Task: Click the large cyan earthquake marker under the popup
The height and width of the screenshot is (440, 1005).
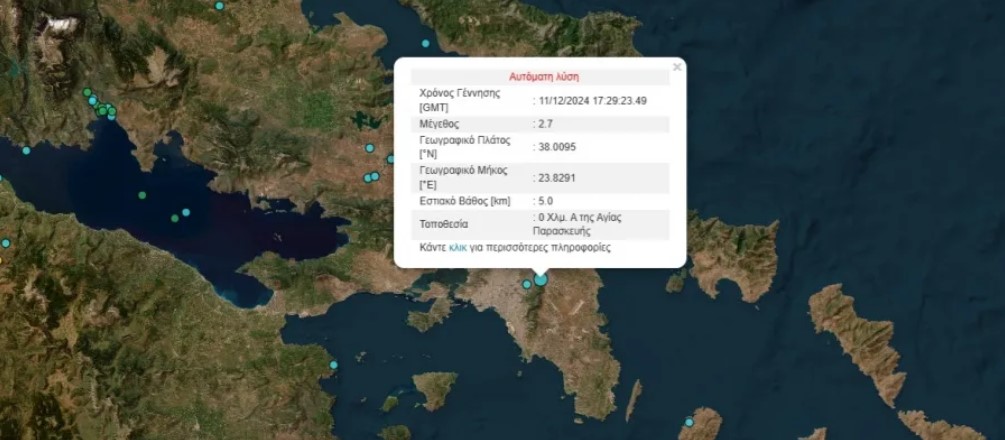Action: [x=541, y=281]
